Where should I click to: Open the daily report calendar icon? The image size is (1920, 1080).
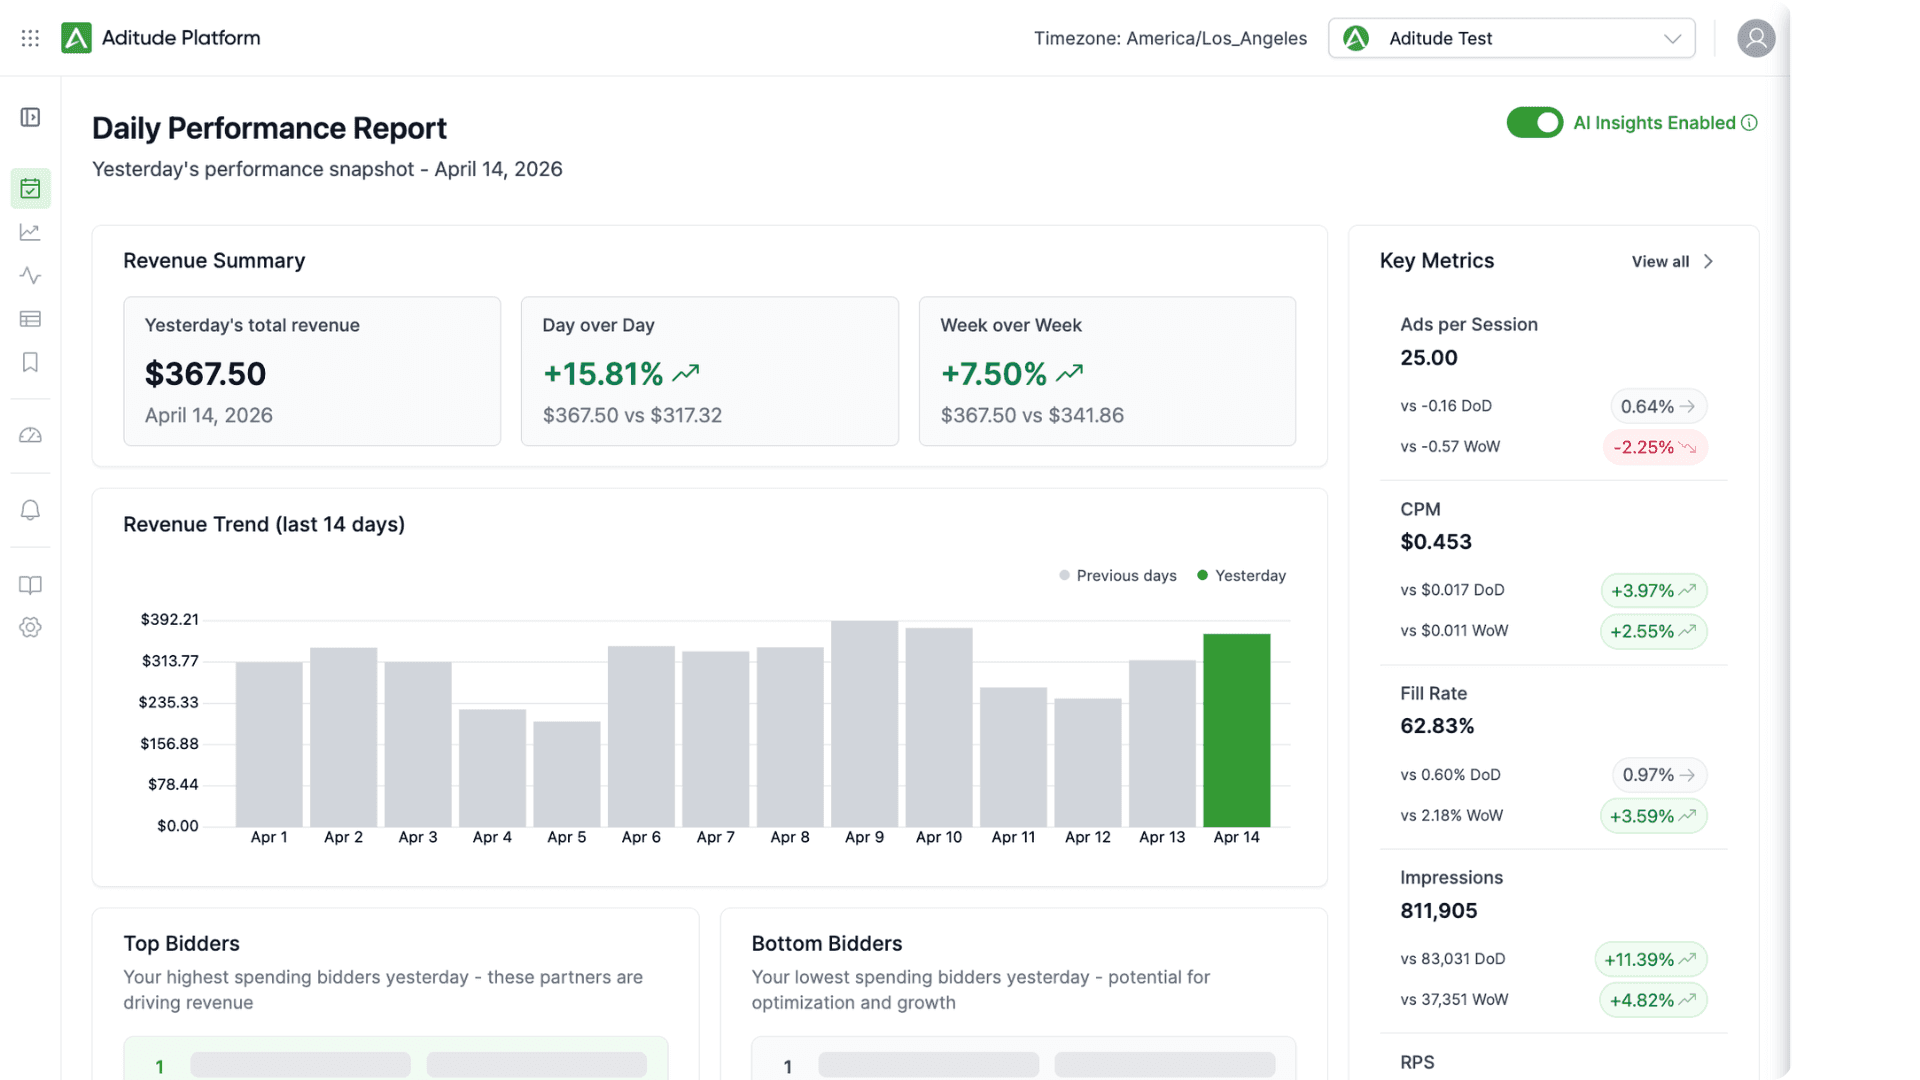coord(30,188)
